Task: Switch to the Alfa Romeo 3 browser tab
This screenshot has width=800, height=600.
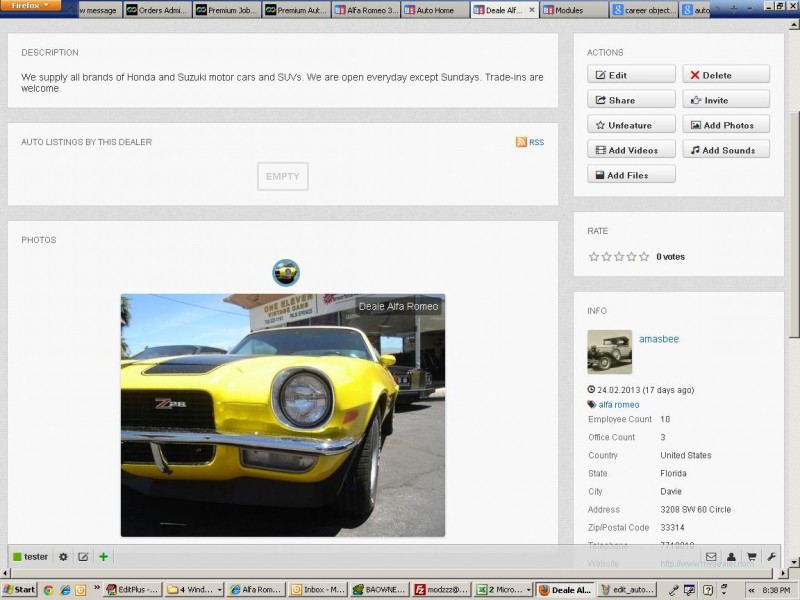Action: (366, 10)
